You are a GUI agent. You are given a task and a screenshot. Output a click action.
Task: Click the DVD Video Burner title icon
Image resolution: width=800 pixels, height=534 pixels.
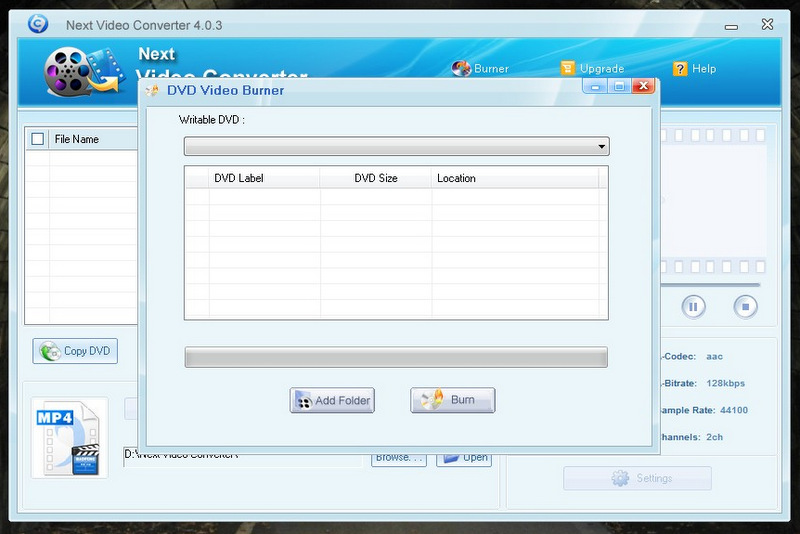152,91
